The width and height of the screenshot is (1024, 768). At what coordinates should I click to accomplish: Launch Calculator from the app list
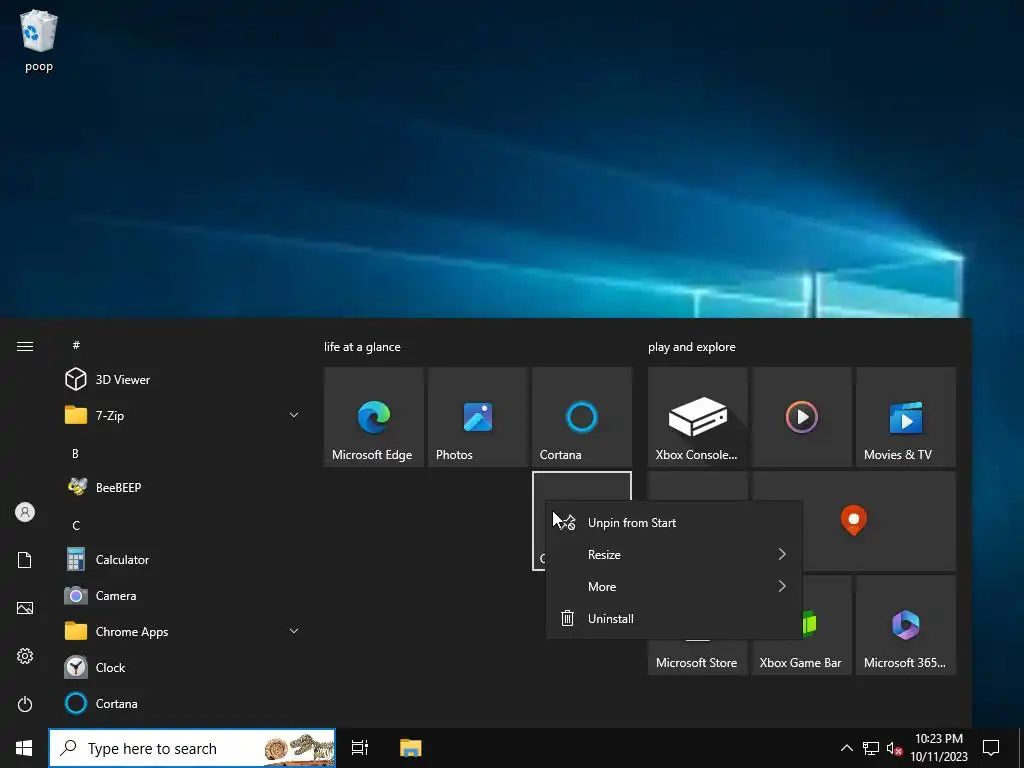pyautogui.click(x=182, y=560)
